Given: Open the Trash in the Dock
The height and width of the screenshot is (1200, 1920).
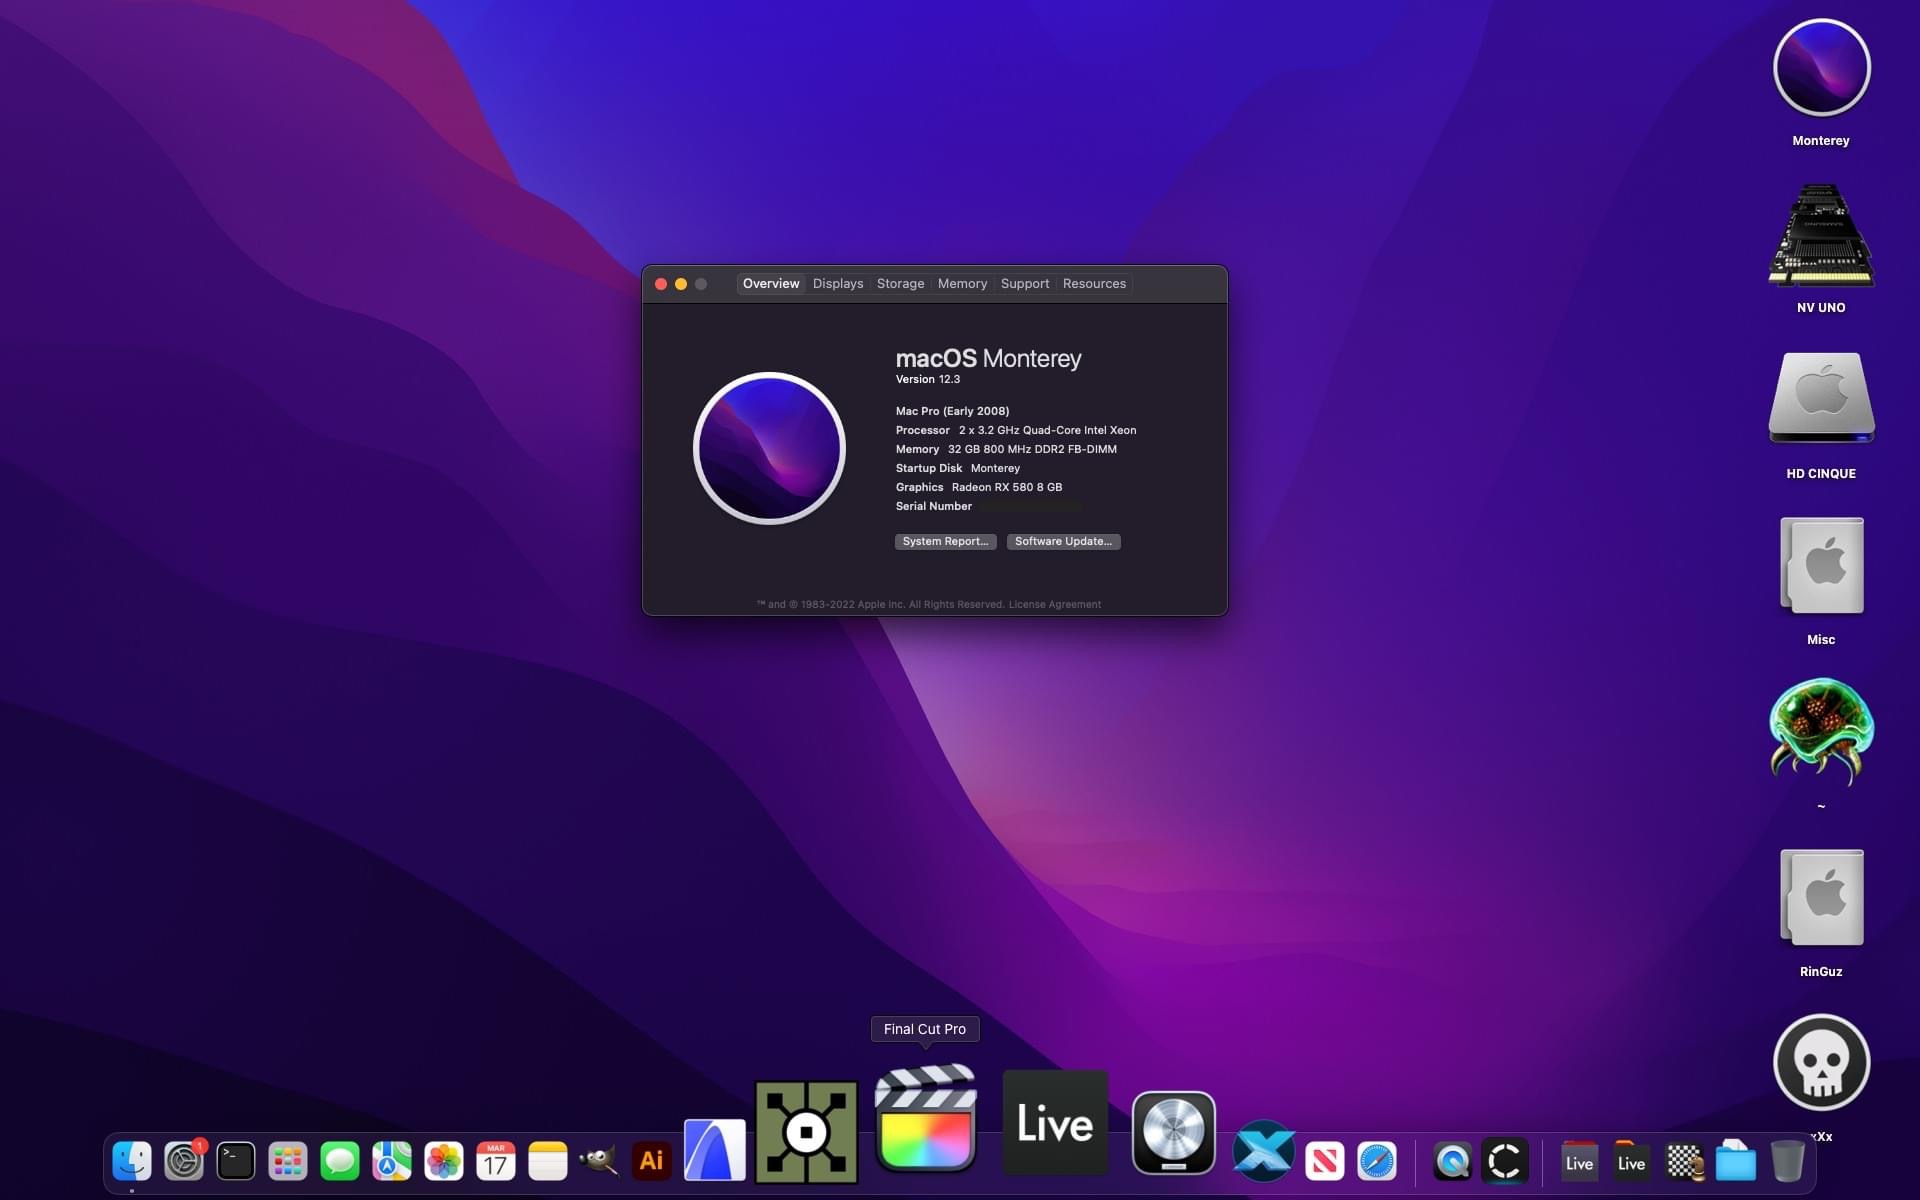Looking at the screenshot, I should pyautogui.click(x=1788, y=1161).
